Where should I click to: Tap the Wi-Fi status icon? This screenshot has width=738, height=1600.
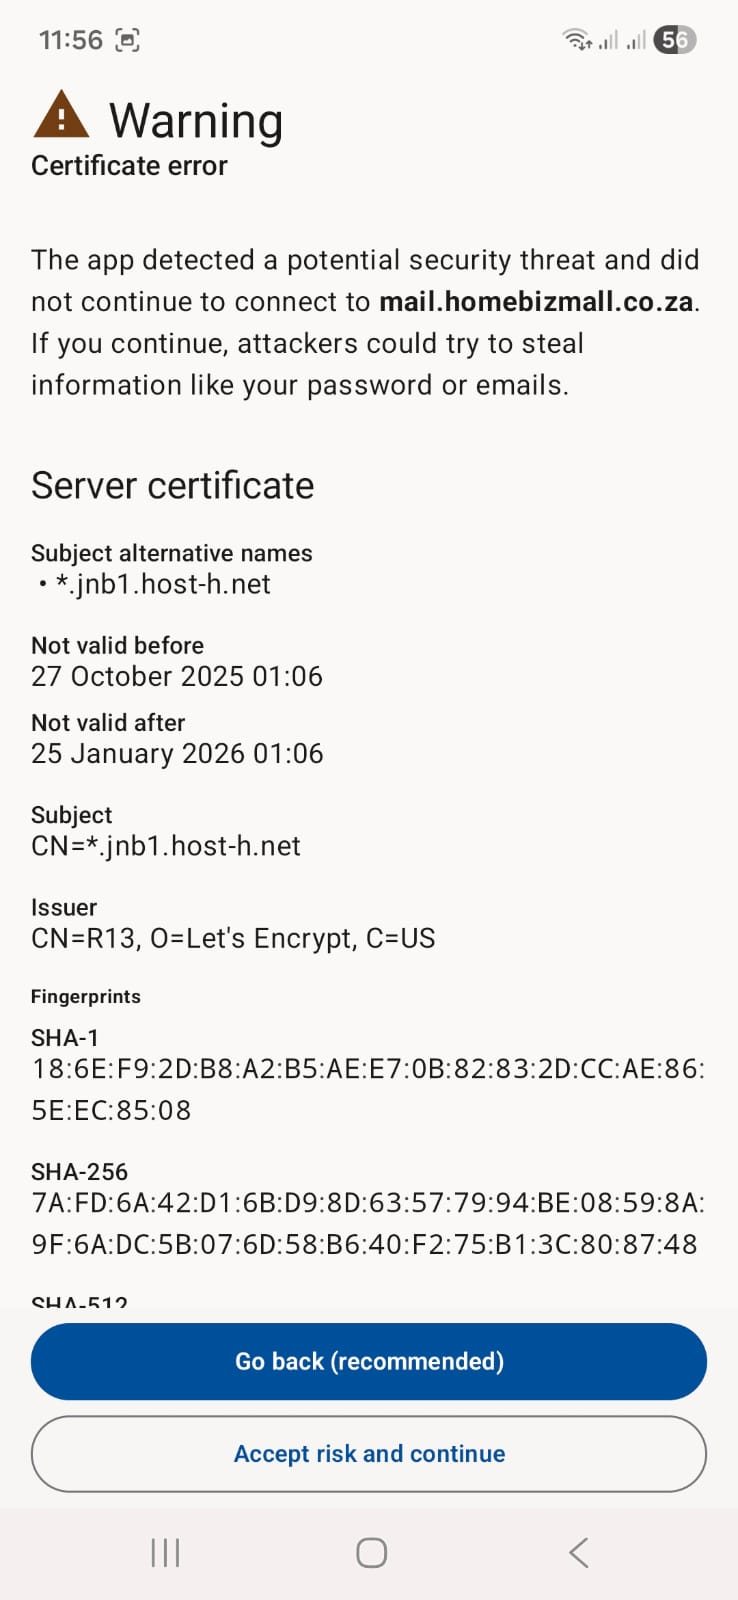(x=577, y=40)
